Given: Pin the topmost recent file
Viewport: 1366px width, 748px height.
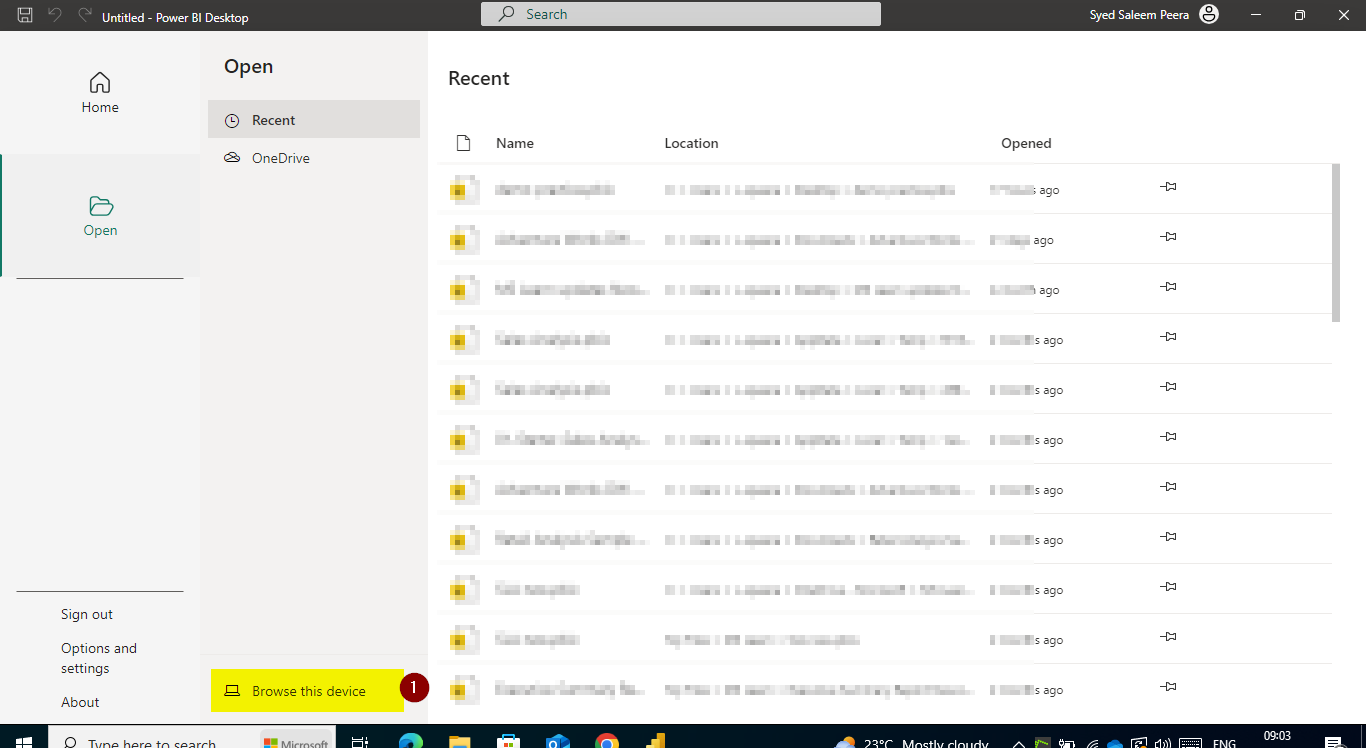Looking at the screenshot, I should point(1168,187).
